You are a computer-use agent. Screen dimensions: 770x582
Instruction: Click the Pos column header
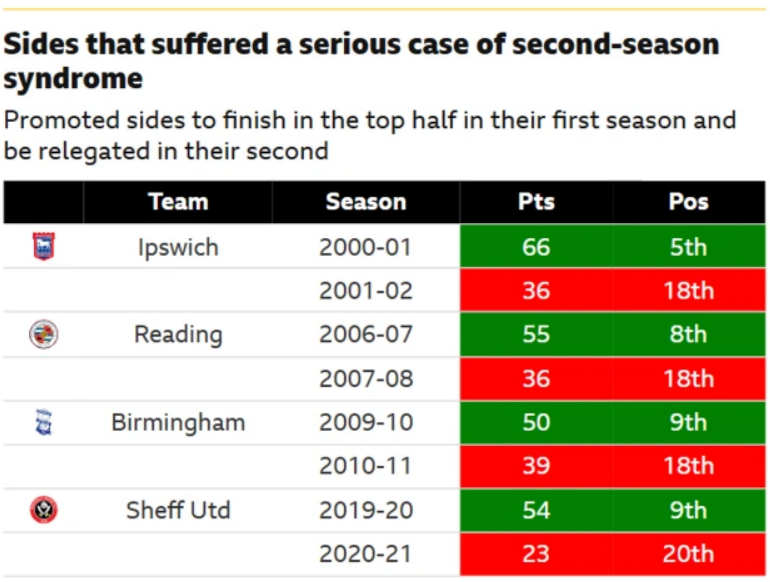[x=688, y=202]
